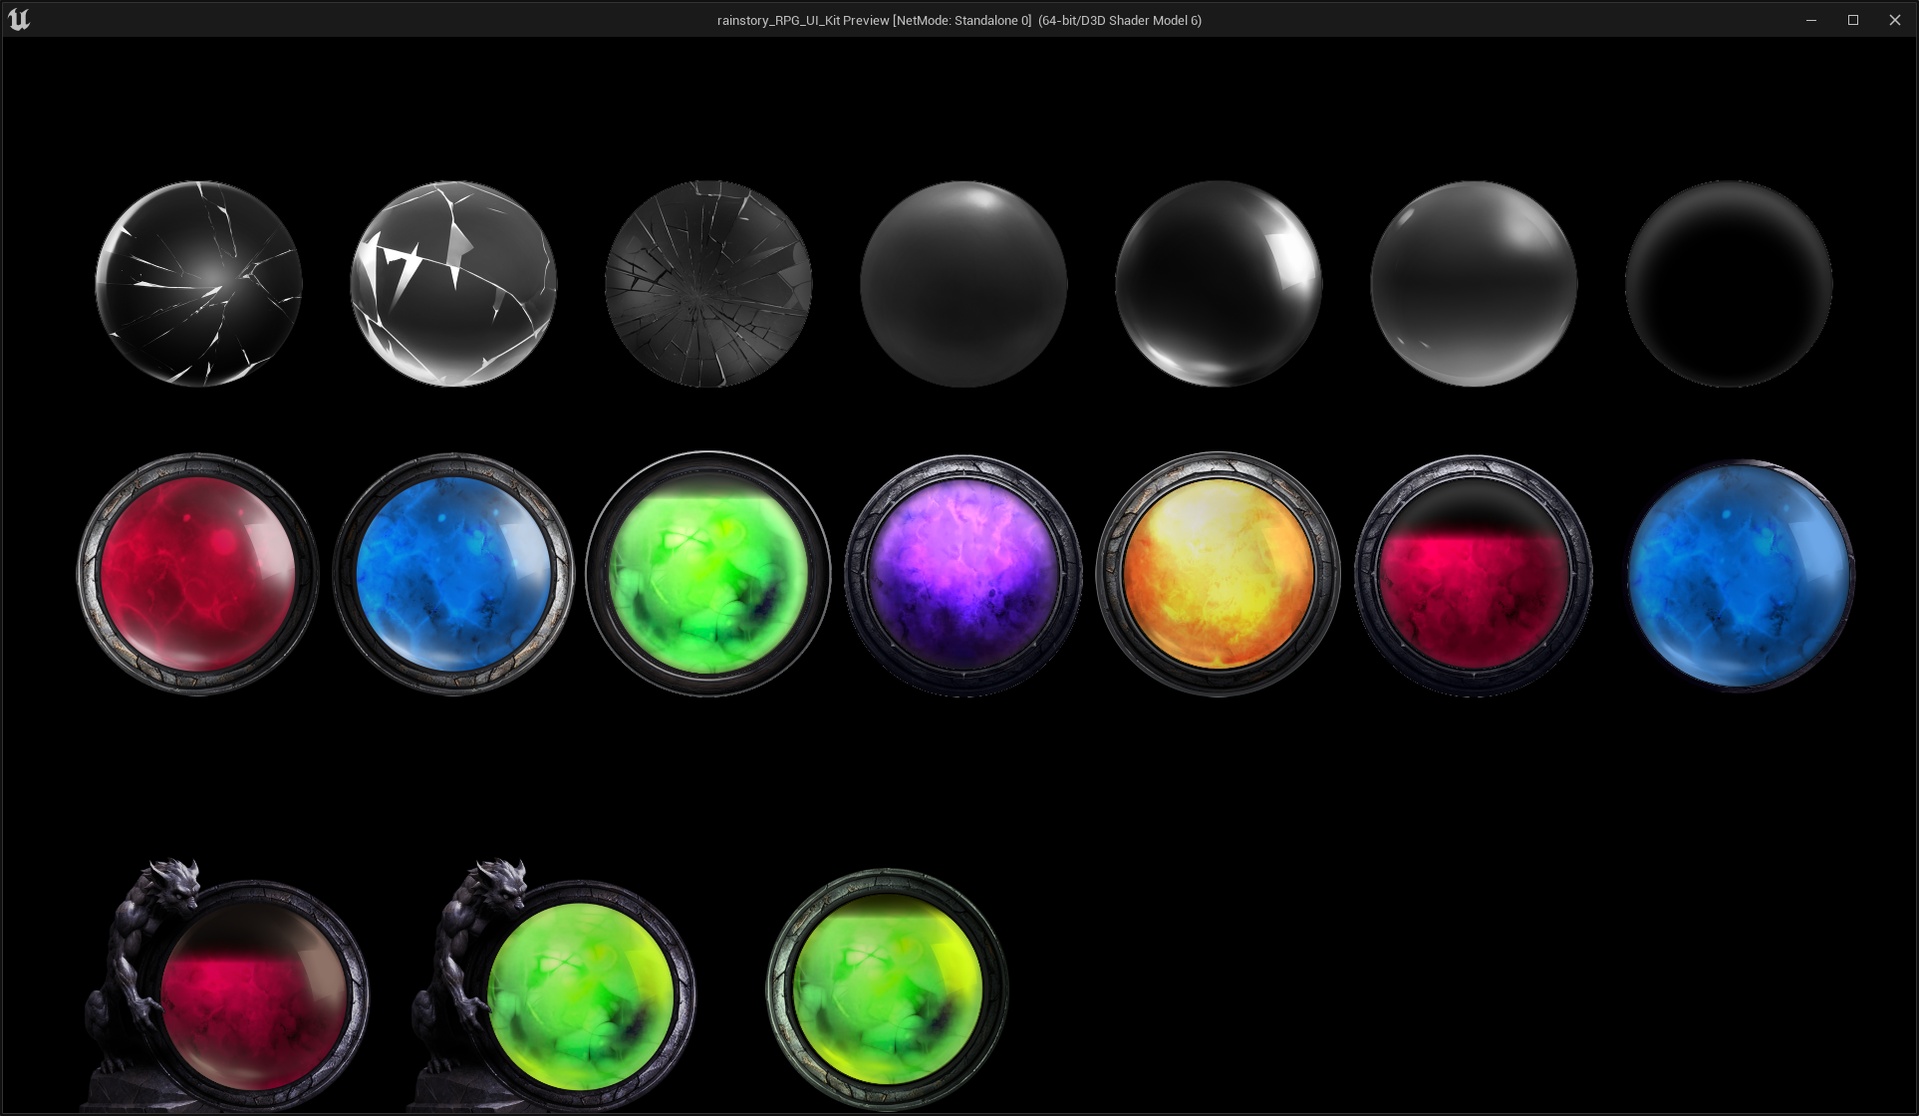The image size is (1919, 1116).
Task: Click the darkest black sphere with faint rim
Action: (x=1728, y=284)
